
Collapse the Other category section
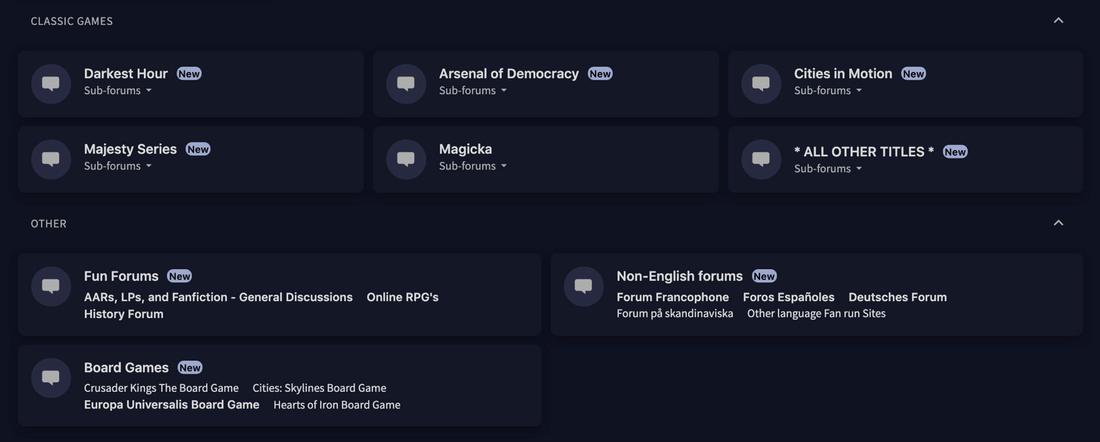pos(1058,223)
